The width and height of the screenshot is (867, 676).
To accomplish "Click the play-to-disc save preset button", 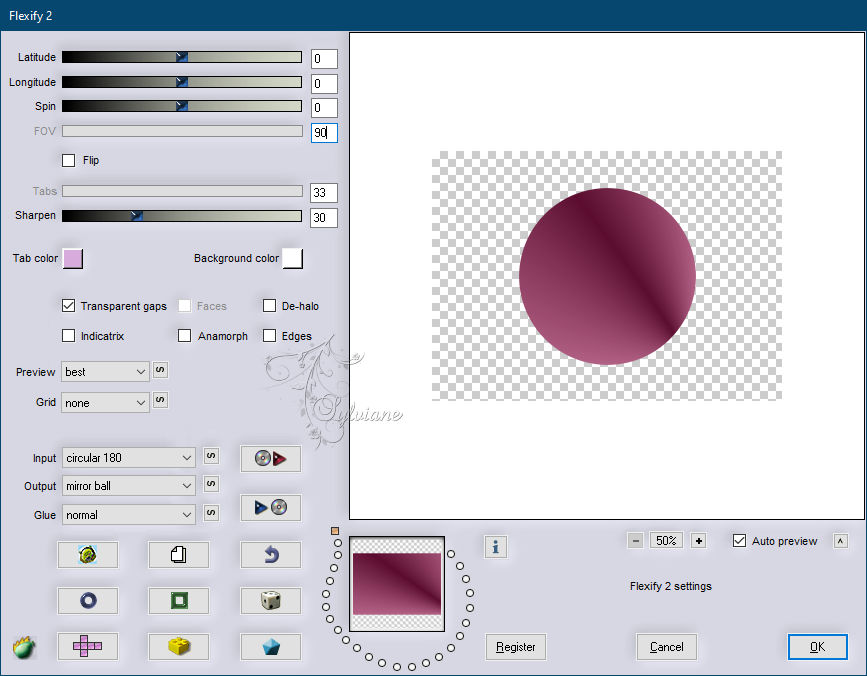I will point(270,507).
